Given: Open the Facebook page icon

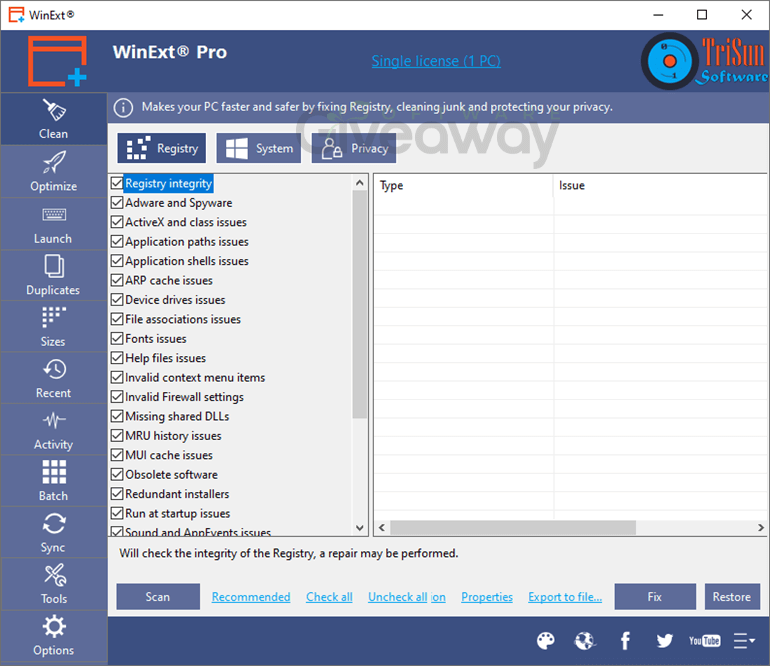Looking at the screenshot, I should pos(625,640).
